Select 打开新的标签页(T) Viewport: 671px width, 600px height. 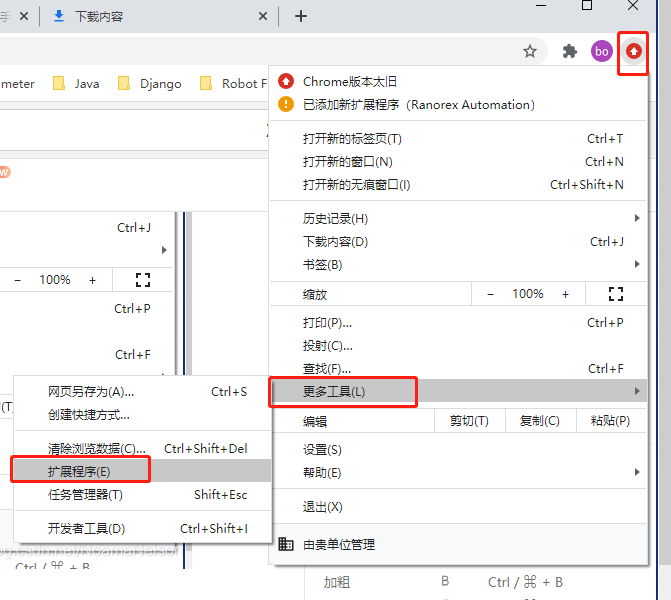tap(458, 139)
